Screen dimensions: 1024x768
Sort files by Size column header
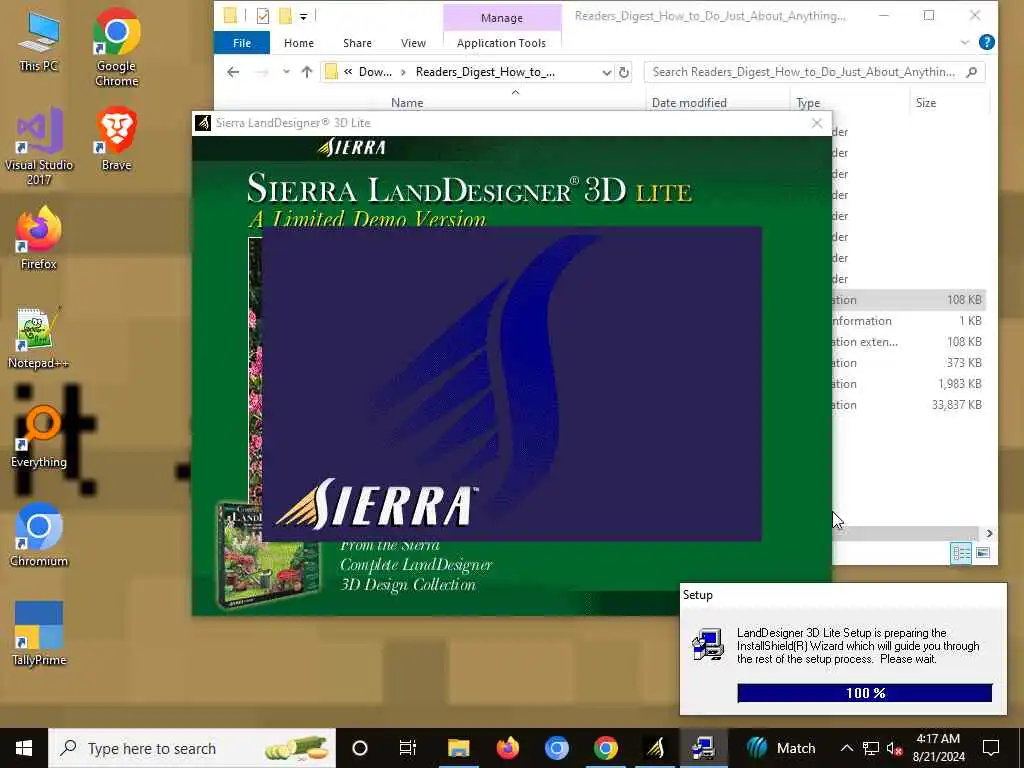pyautogui.click(x=925, y=103)
